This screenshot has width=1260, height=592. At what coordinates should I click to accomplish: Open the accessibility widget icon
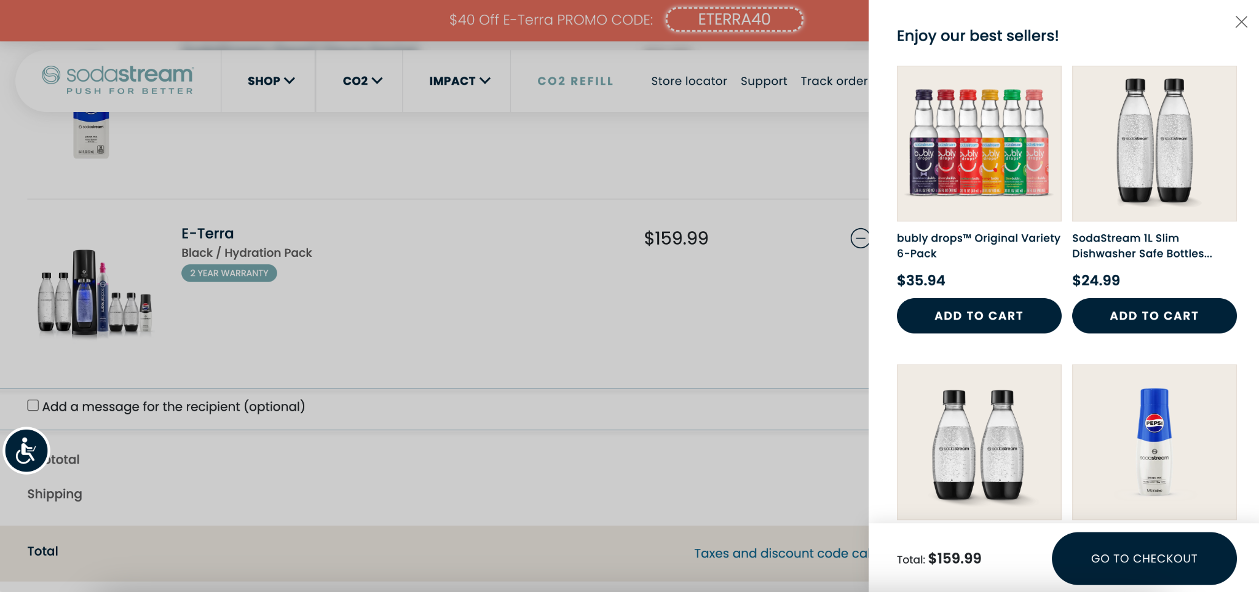[26, 451]
